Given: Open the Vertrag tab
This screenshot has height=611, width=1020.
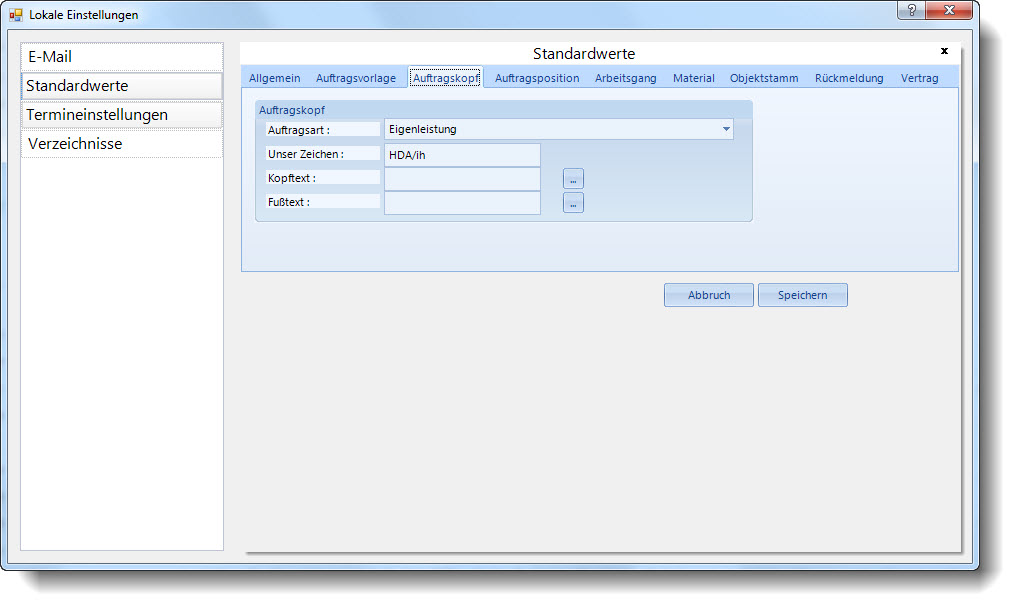Looking at the screenshot, I should pyautogui.click(x=919, y=78).
